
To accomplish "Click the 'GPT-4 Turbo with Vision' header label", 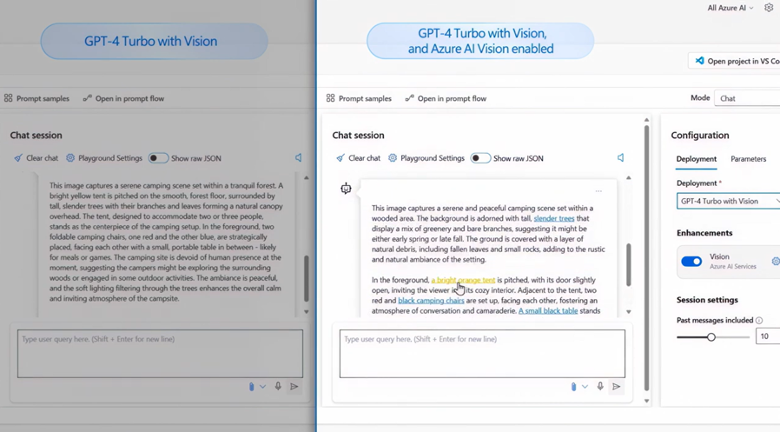I will 154,41.
